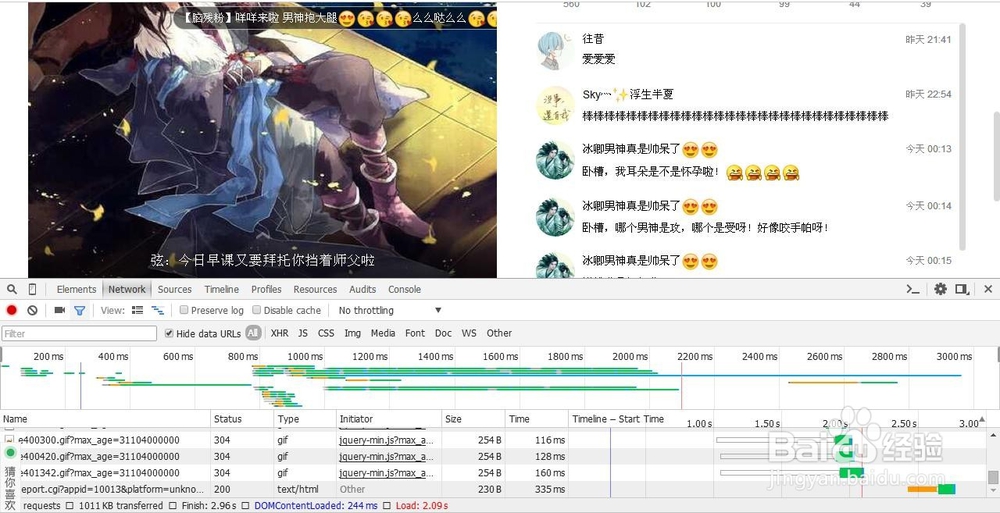
Task: Open DevTools settings gear
Action: pos(941,289)
